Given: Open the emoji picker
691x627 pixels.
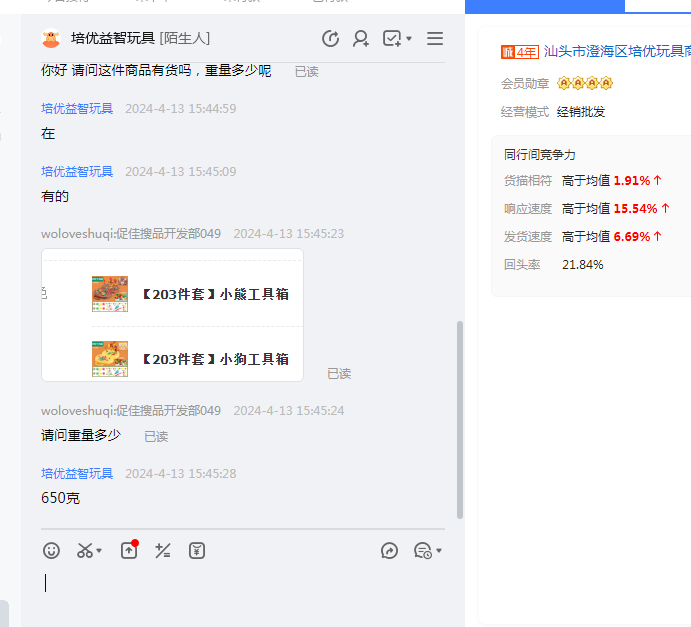Looking at the screenshot, I should 52,550.
